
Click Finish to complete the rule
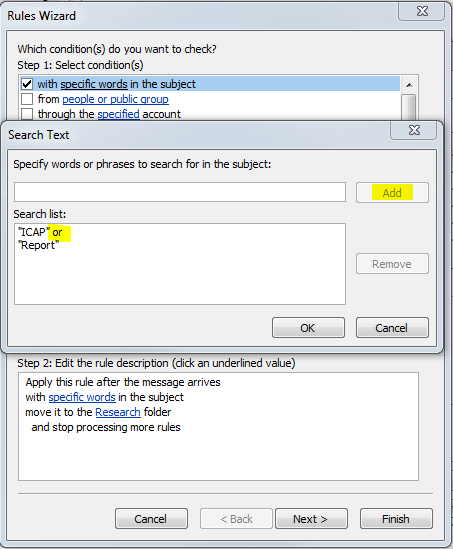pos(396,519)
